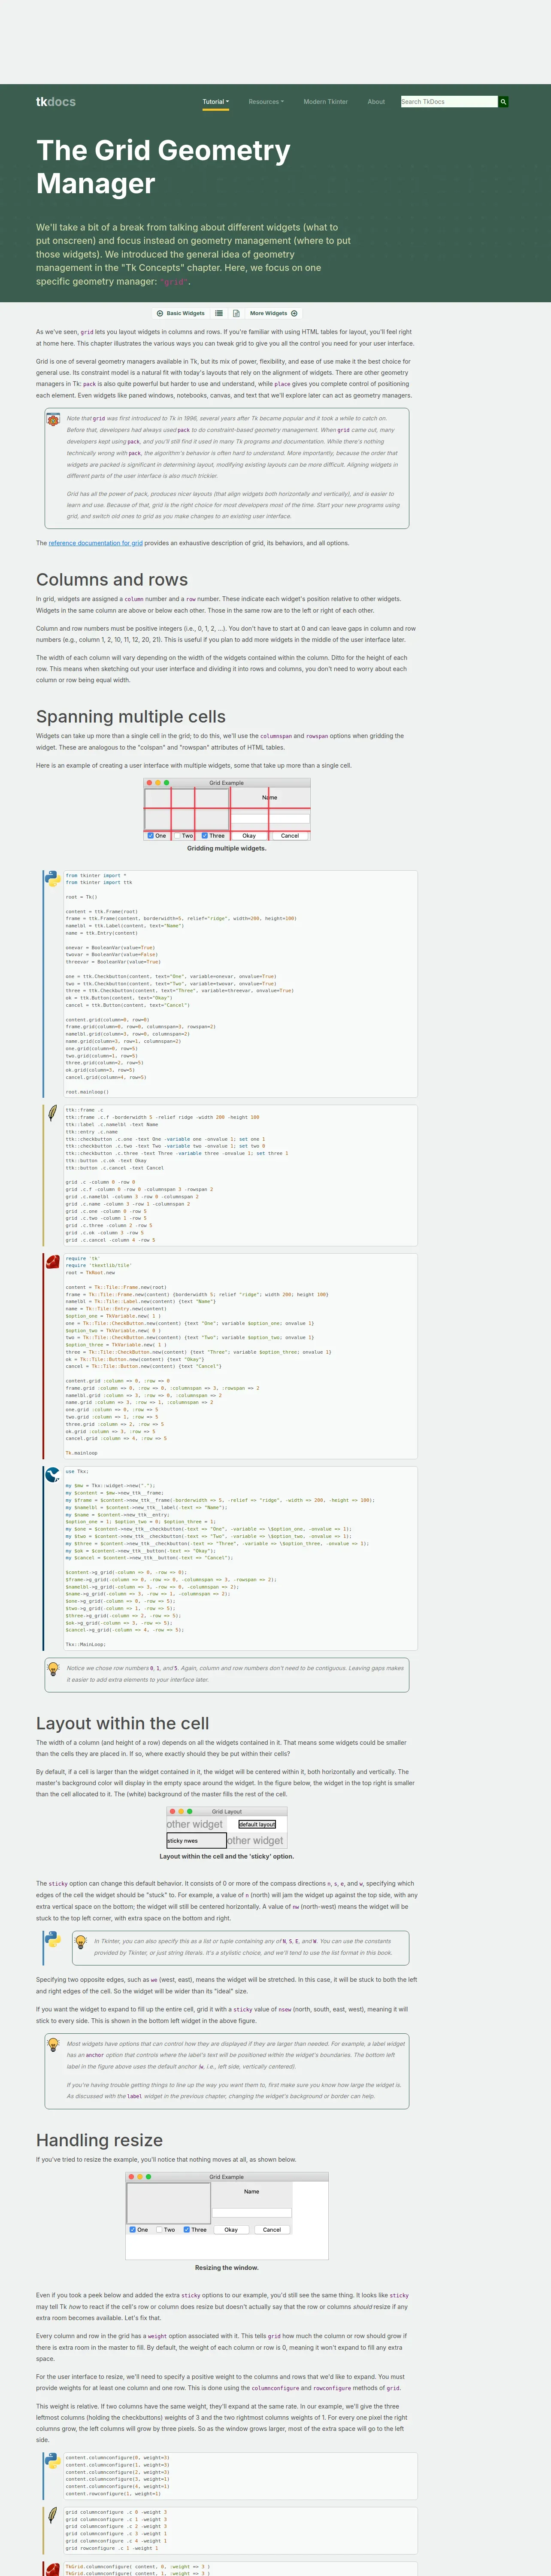
Task: Open the Modern Tkinter nav item
Action: pos(326,102)
